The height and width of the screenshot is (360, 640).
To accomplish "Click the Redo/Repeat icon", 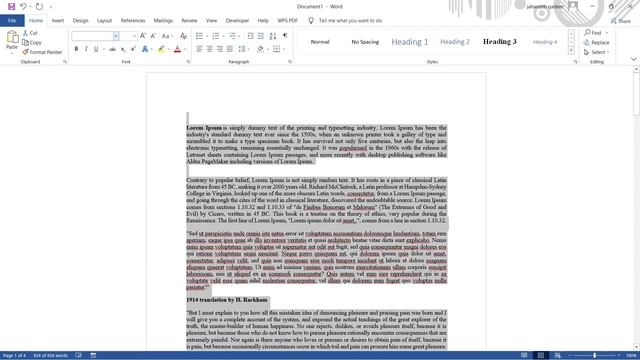I will [x=39, y=7].
